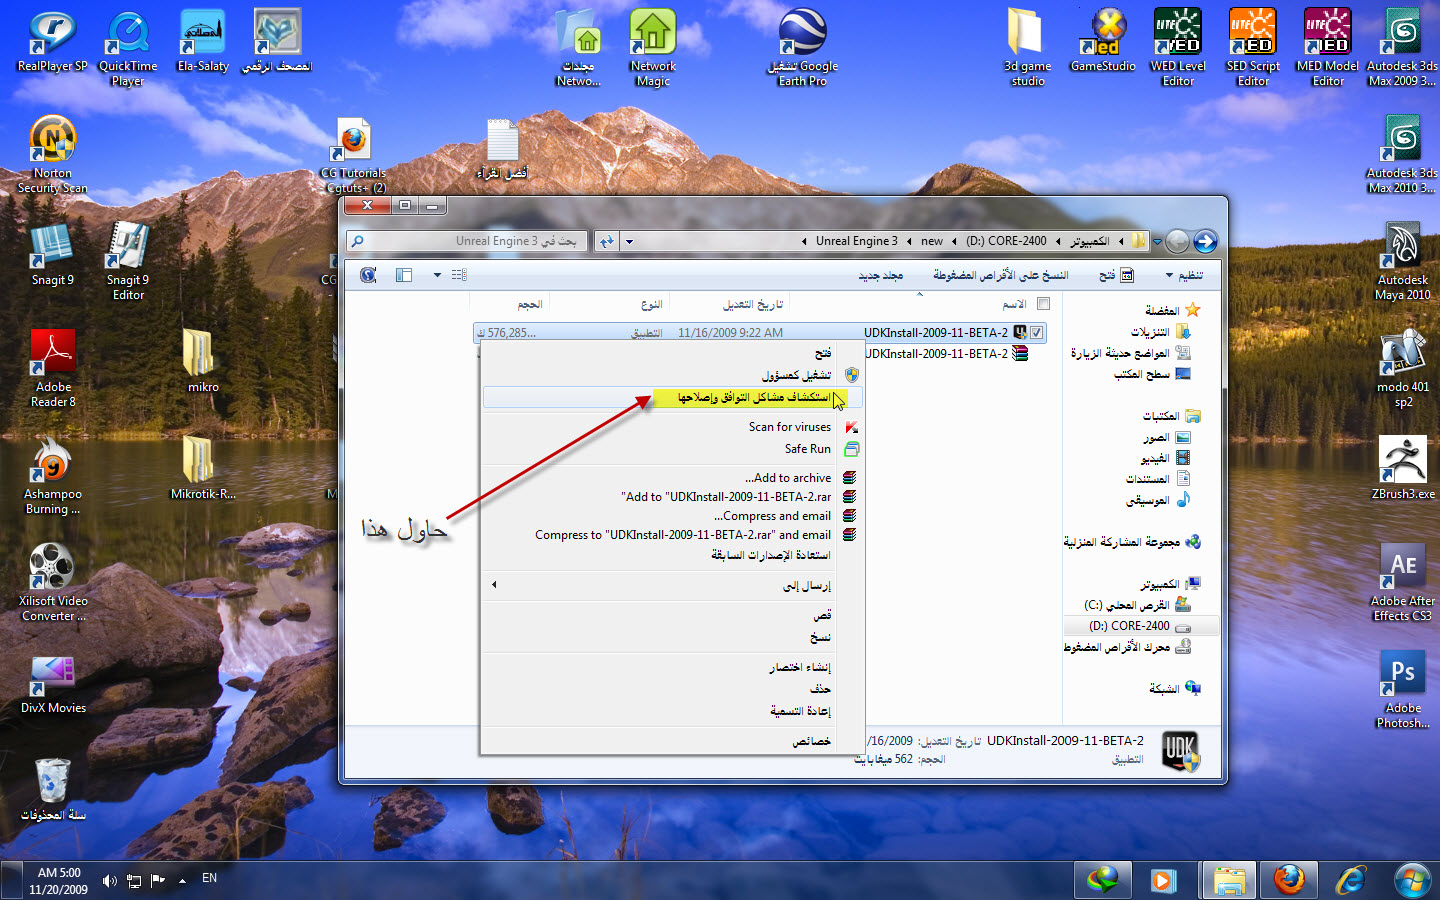Choose Add to archive... menu entry
Viewport: 1440px width, 900px height.
click(x=672, y=478)
